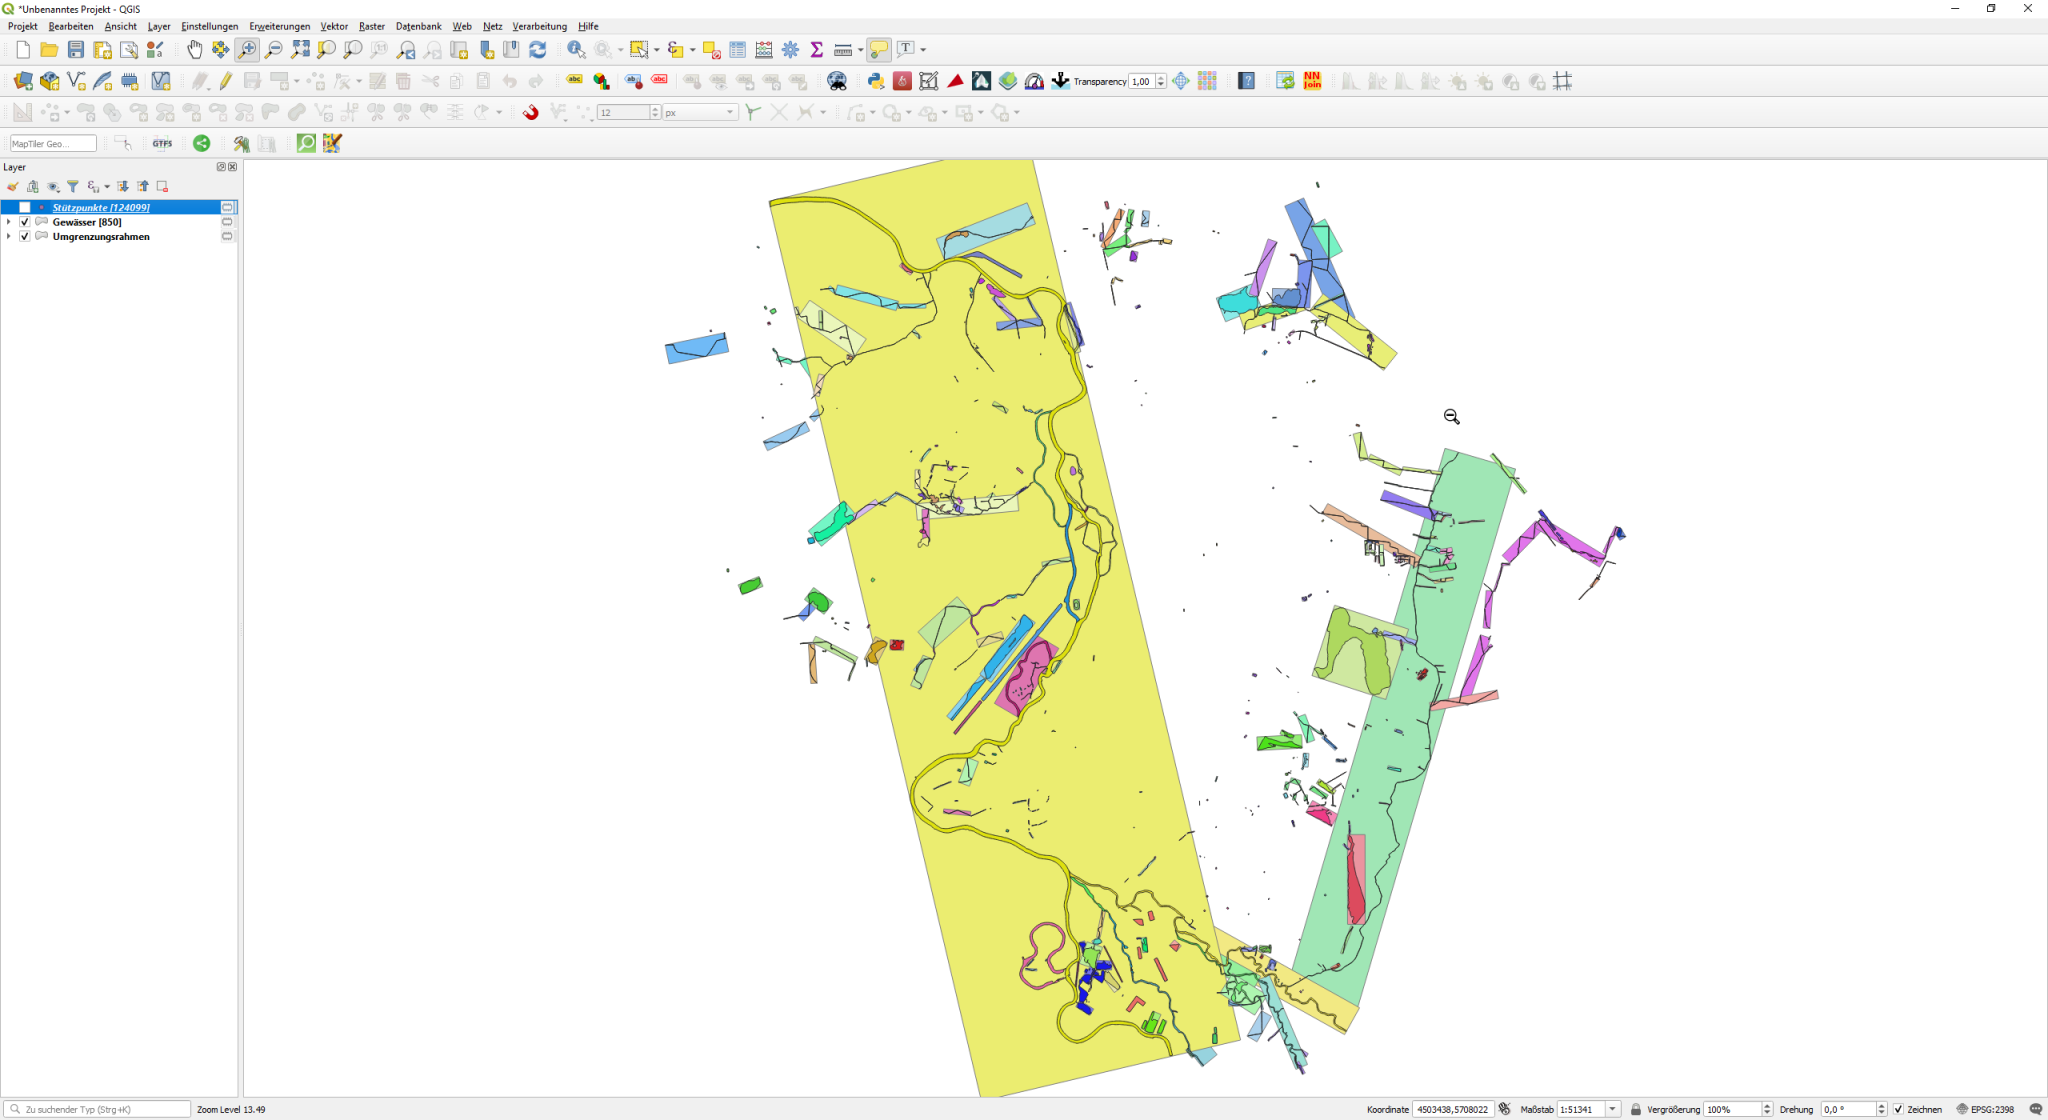Open the Field Calculator
Image resolution: width=2048 pixels, height=1120 pixels.
pyautogui.click(x=763, y=49)
